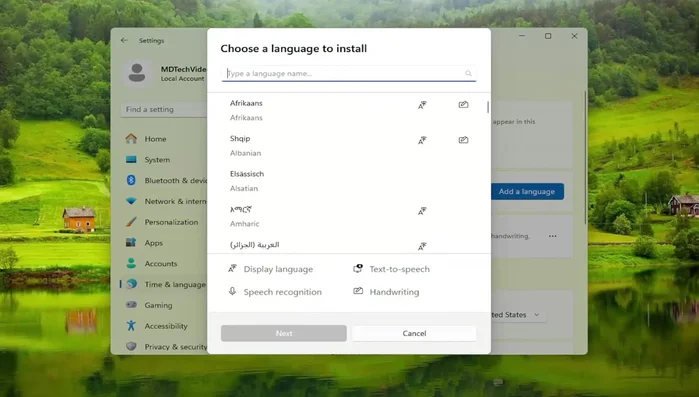Click the System monitor icon

click(131, 160)
